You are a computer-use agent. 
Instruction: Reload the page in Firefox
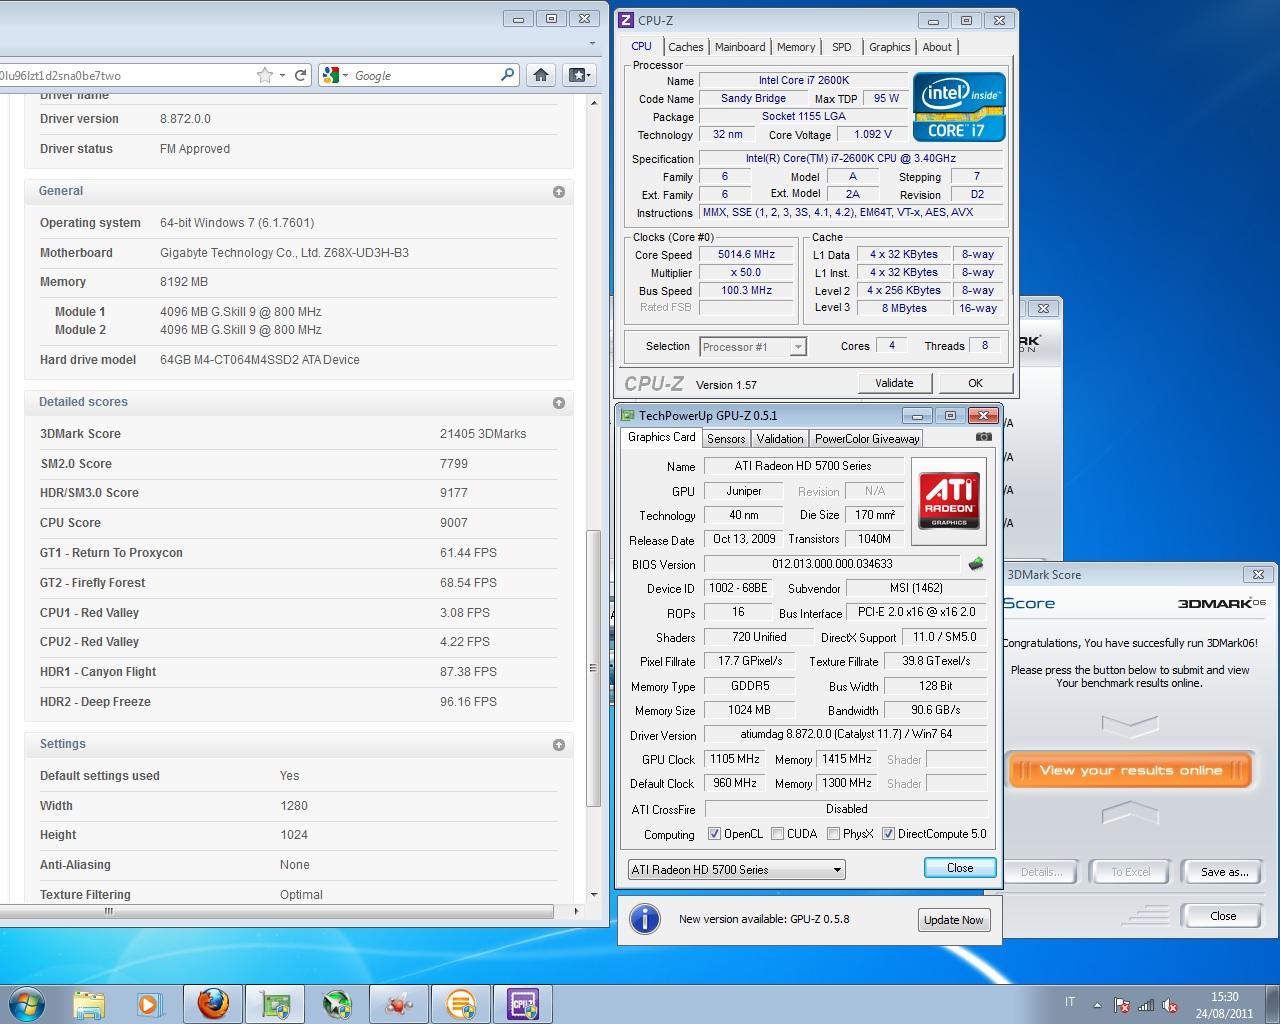coord(300,75)
